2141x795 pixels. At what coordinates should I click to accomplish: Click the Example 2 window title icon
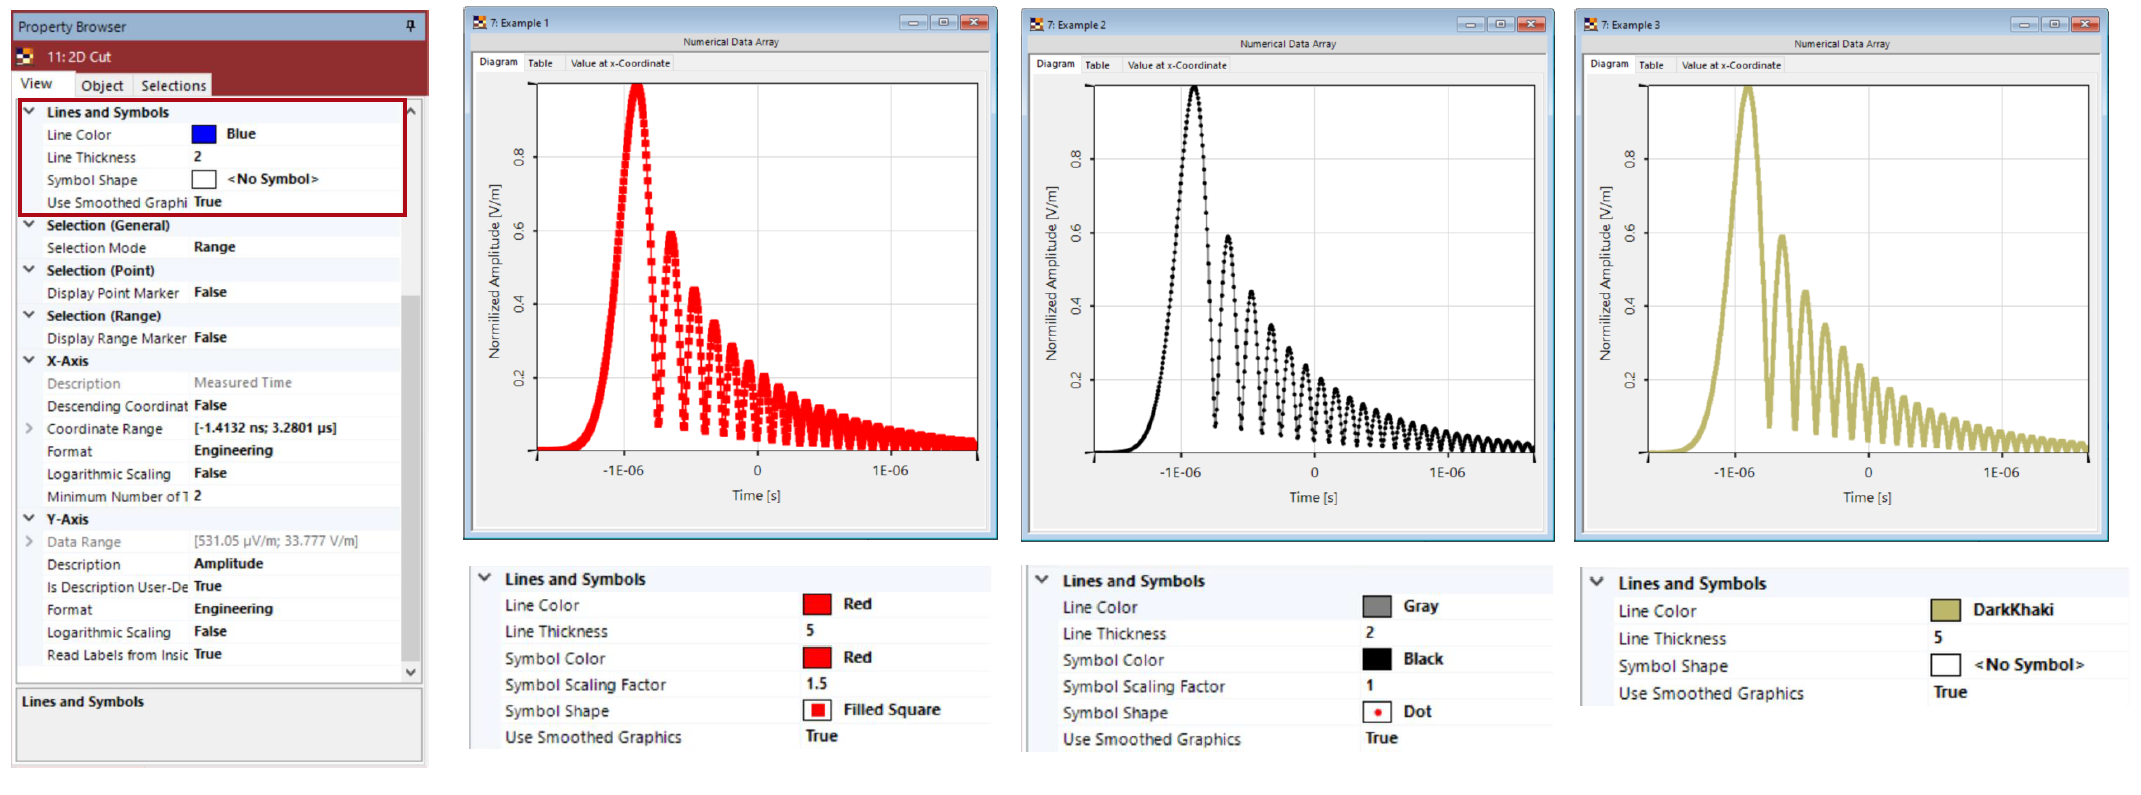1037,24
